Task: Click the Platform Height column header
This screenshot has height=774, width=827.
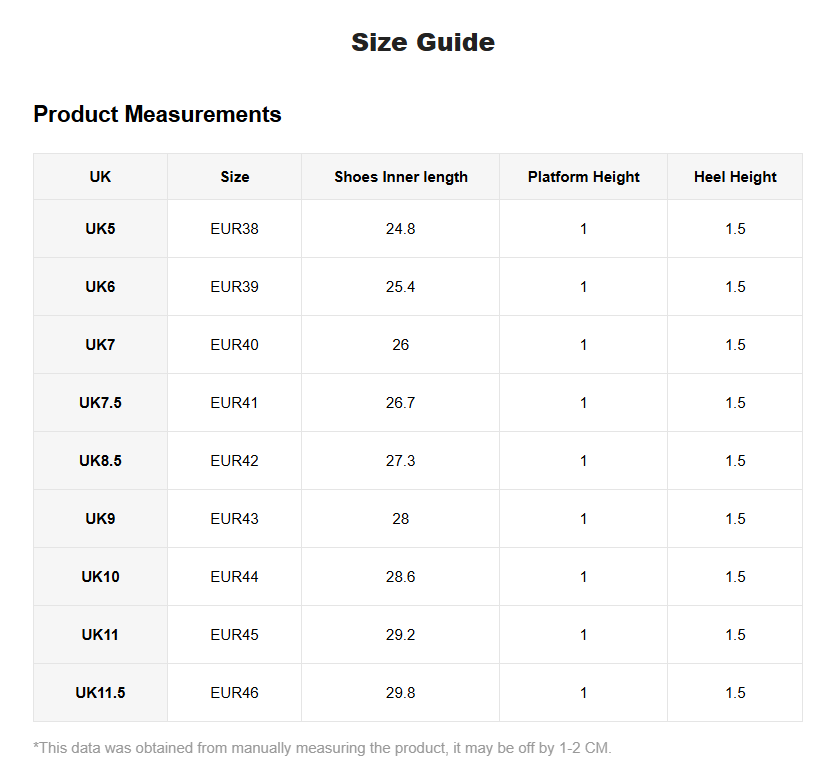Action: [x=584, y=177]
